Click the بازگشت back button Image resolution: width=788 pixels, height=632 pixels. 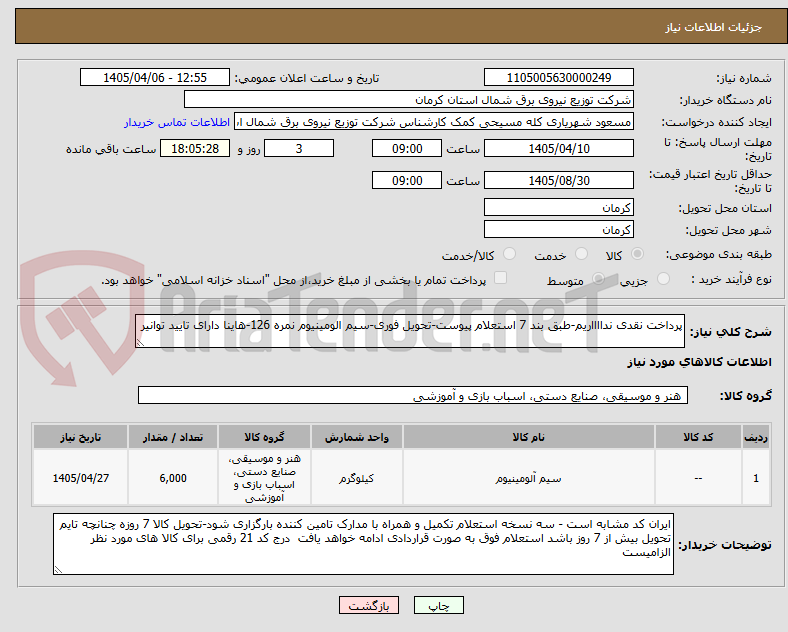369,605
